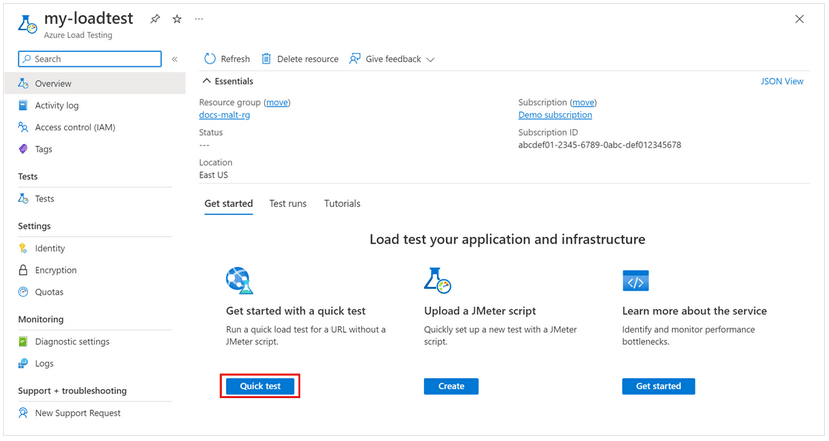This screenshot has height=441, width=829.
Task: Click the Get started button
Action: (x=658, y=387)
